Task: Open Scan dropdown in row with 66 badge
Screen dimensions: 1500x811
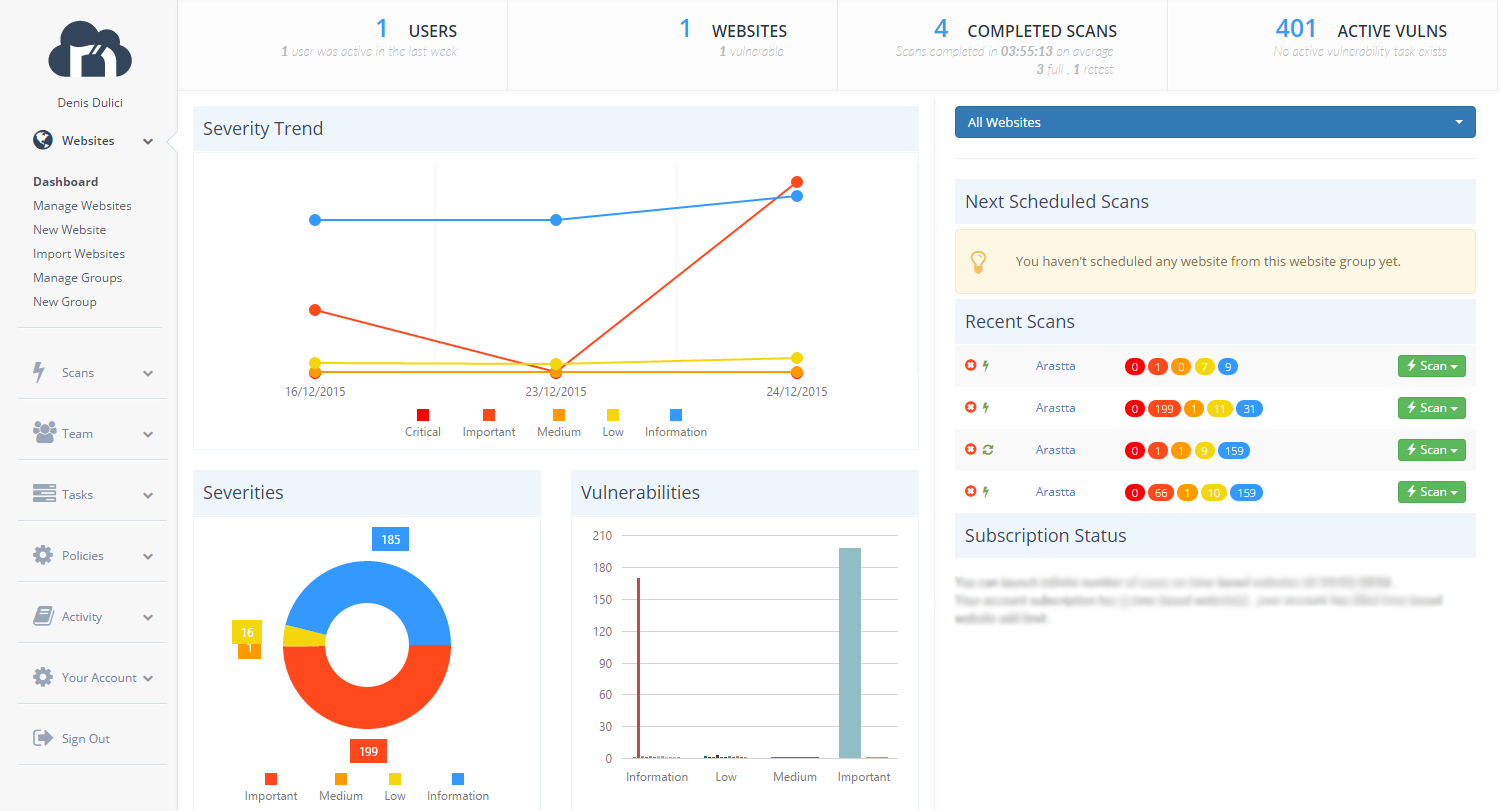Action: tap(1431, 492)
